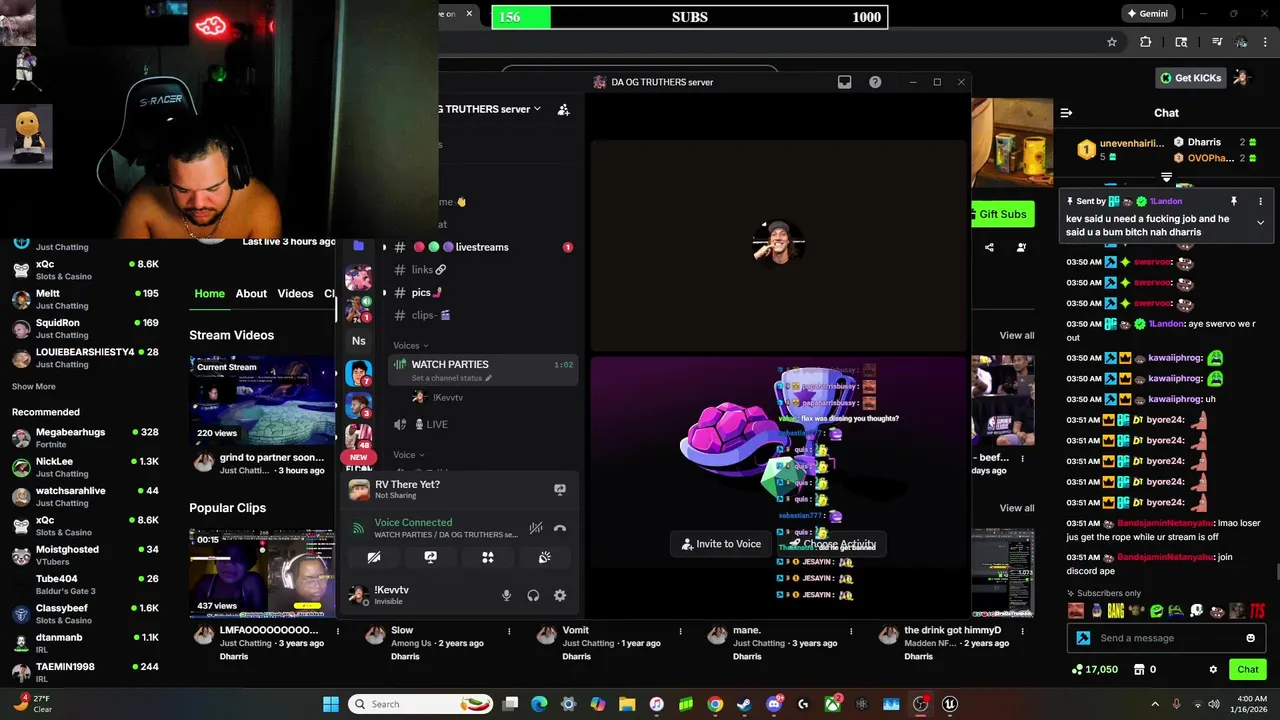Screen dimensions: 1280x720
Task: Open the Activities grid icon in voice panel
Action: 488,557
